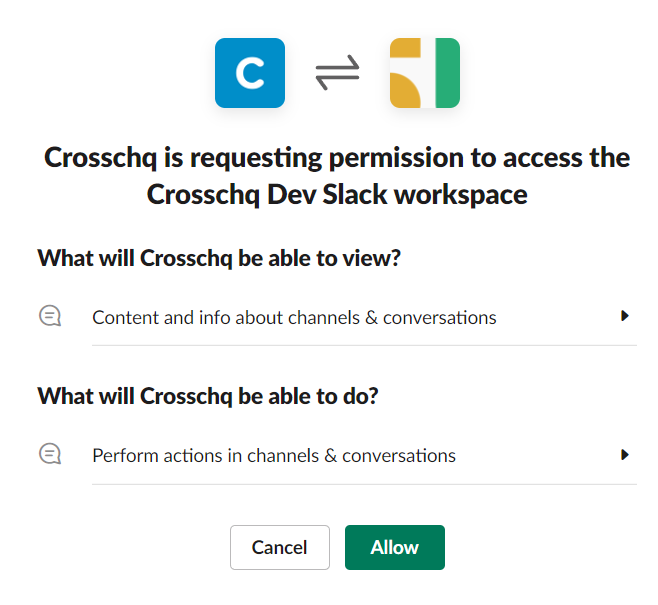This screenshot has width=658, height=605.
Task: Click the blue Crosschq app icon
Action: point(250,73)
